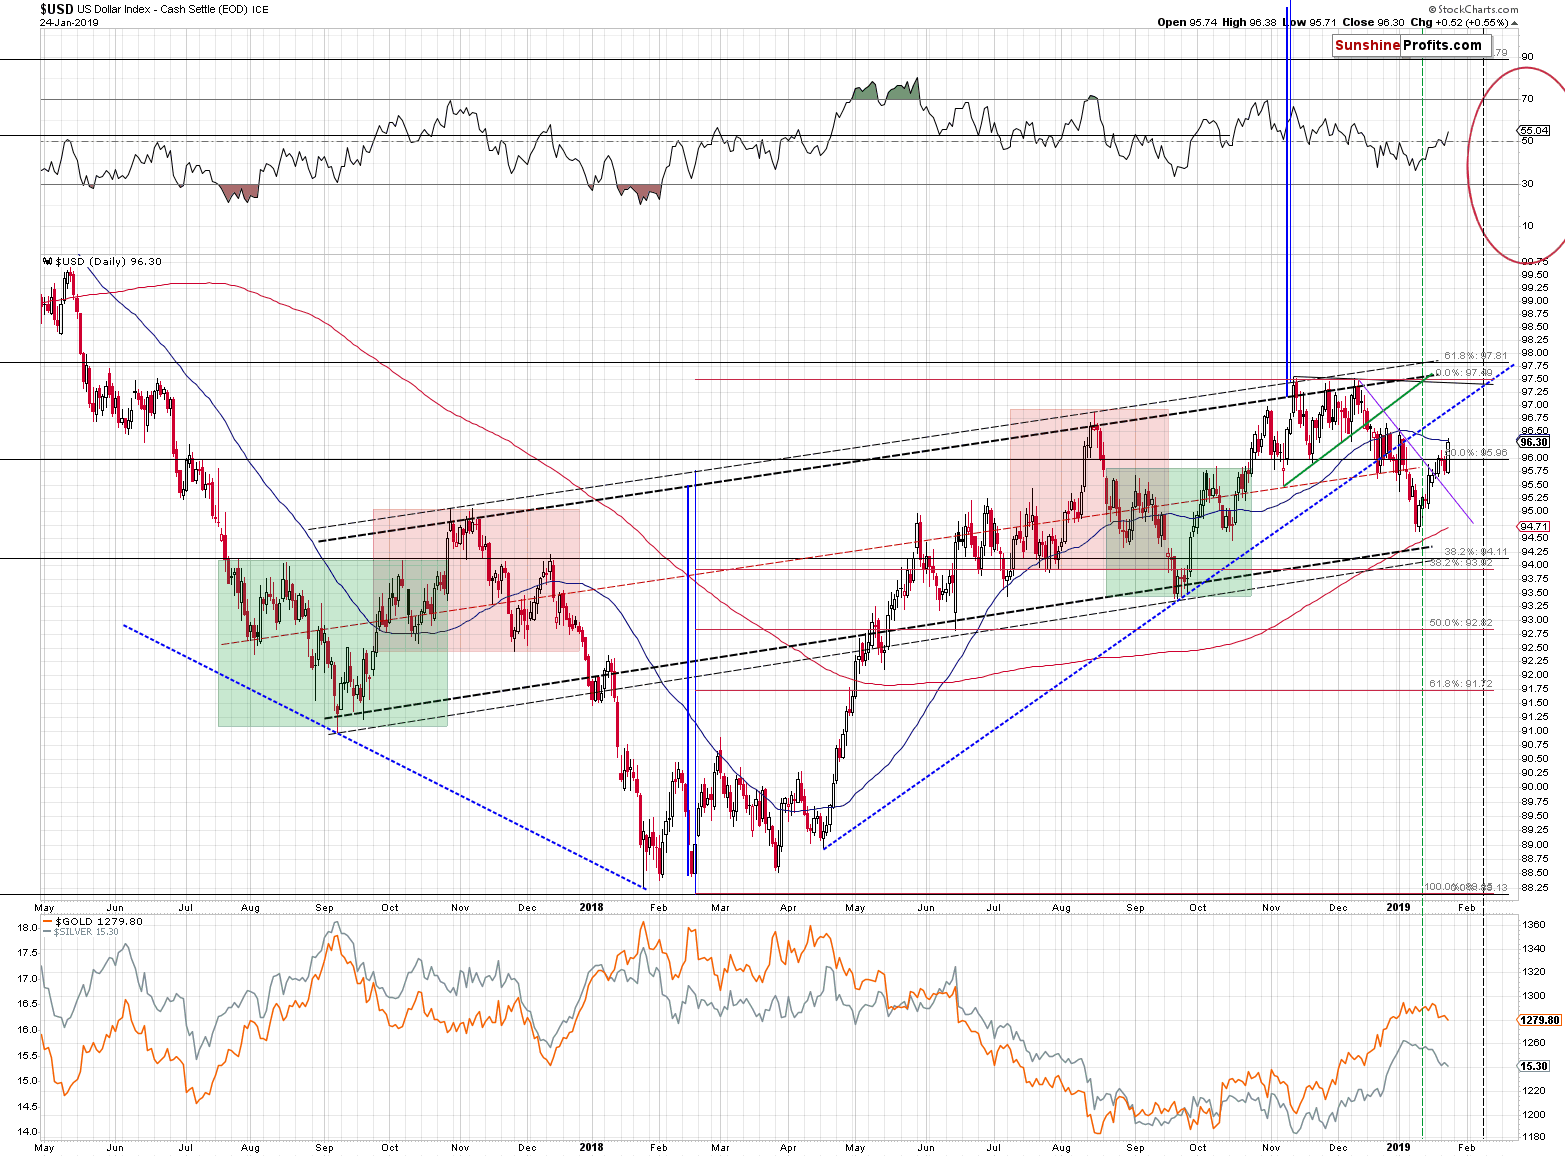Click the '50.0%: 92.82' retracement label
The width and height of the screenshot is (1565, 1157).
(x=1461, y=623)
